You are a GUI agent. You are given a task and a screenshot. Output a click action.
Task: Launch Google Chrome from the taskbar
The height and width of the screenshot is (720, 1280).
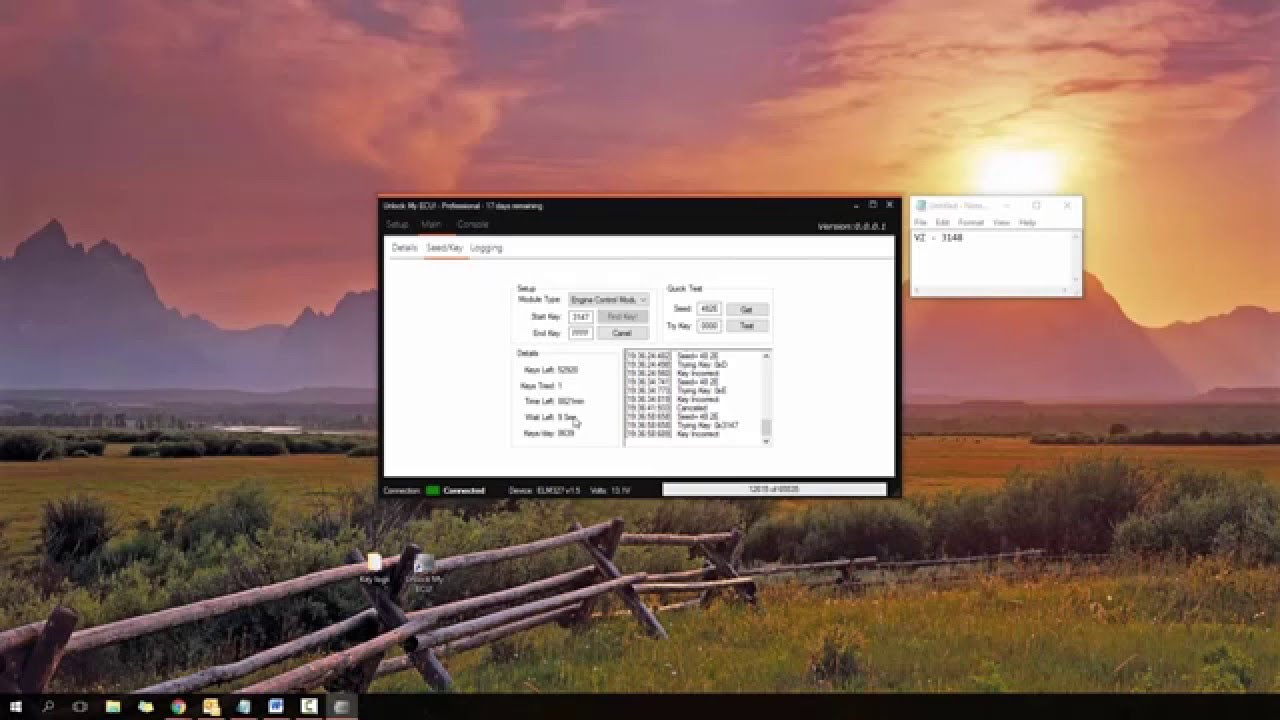click(178, 706)
